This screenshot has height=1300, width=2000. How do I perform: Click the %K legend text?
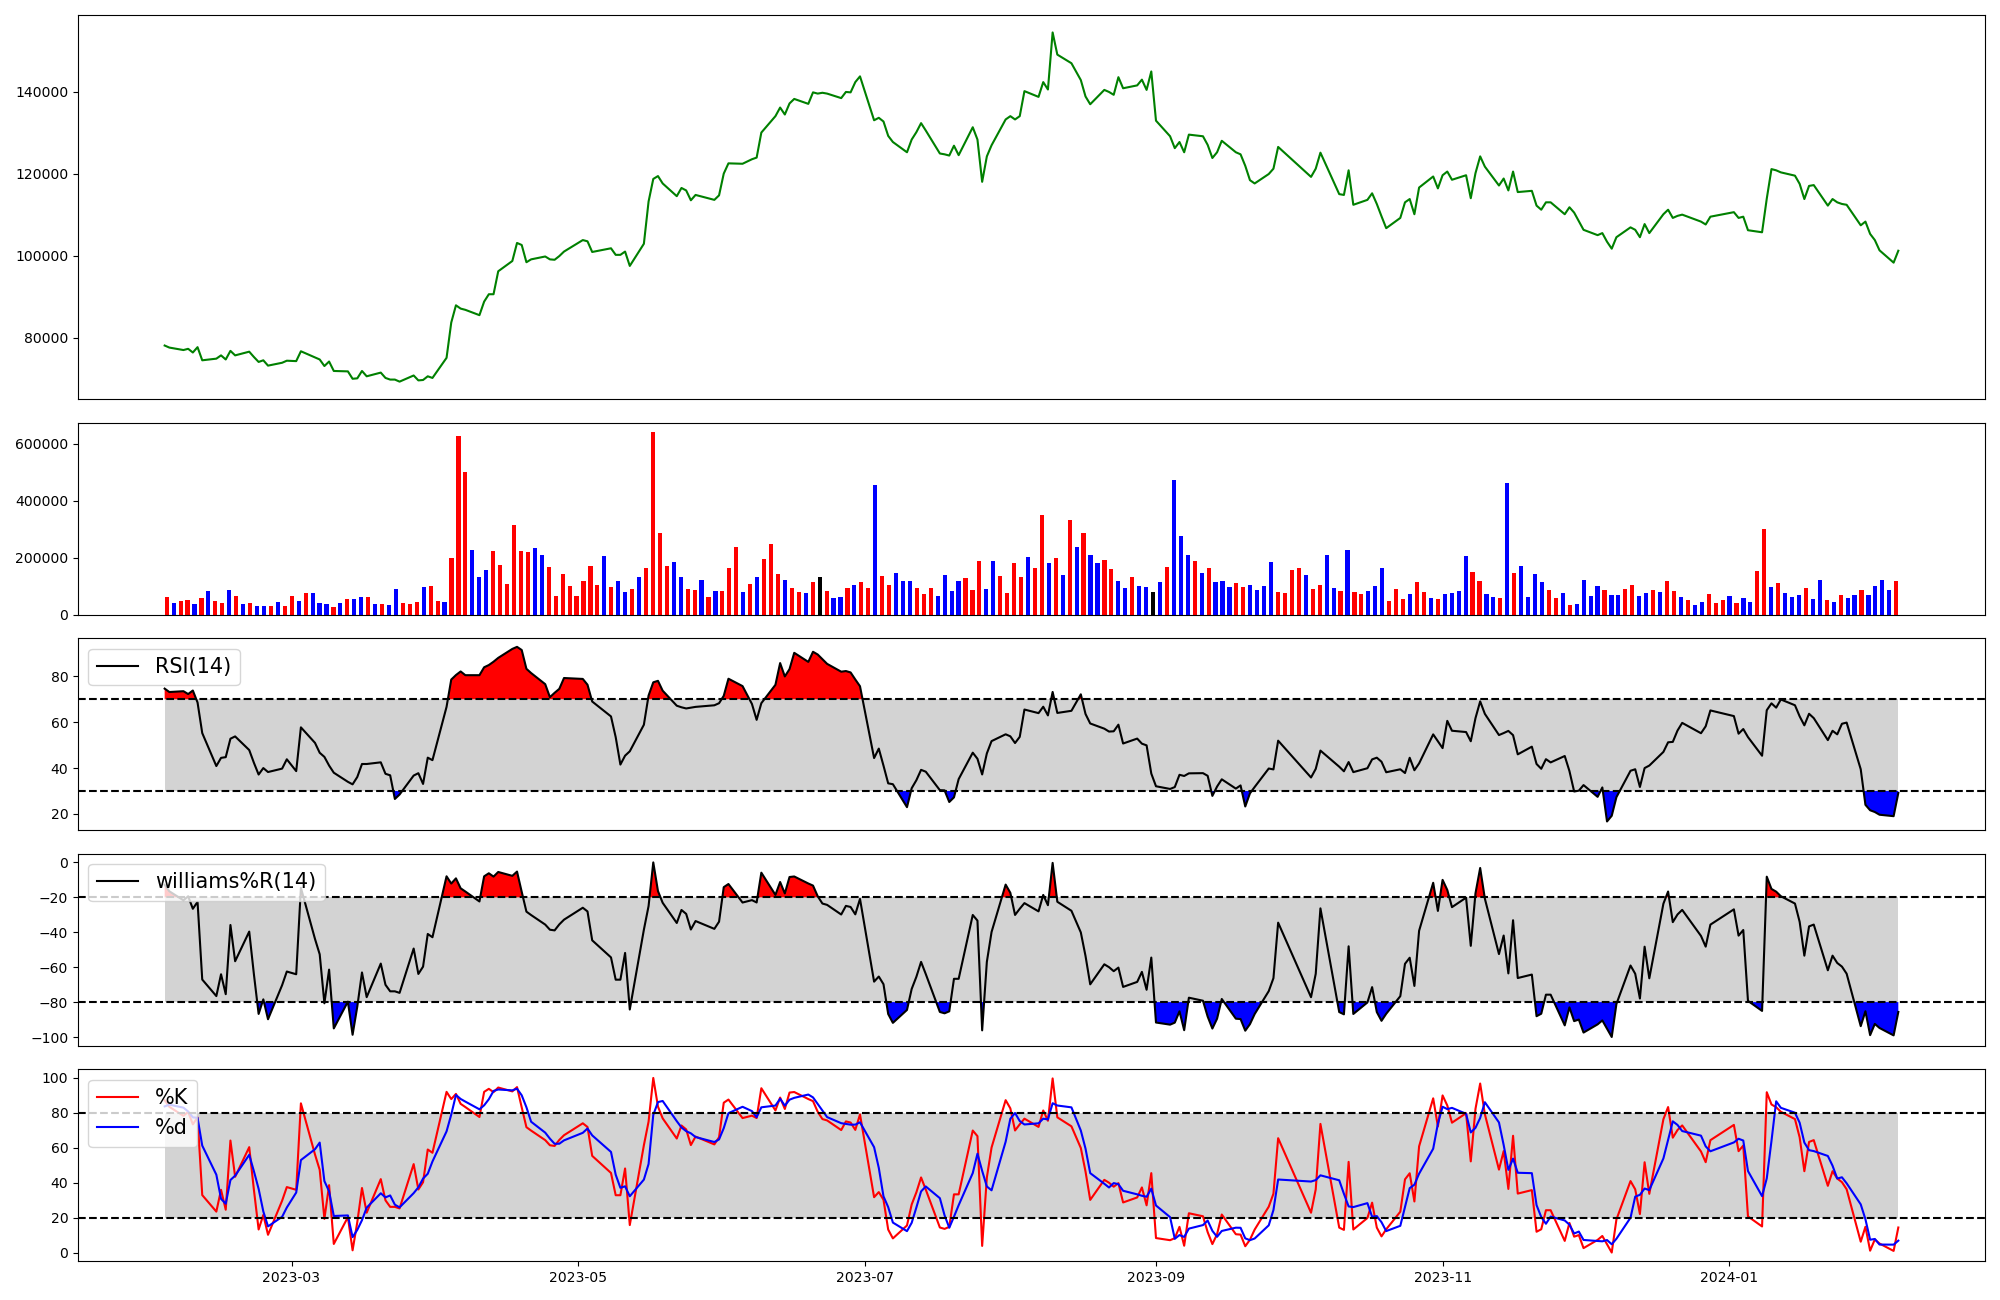click(x=171, y=1097)
